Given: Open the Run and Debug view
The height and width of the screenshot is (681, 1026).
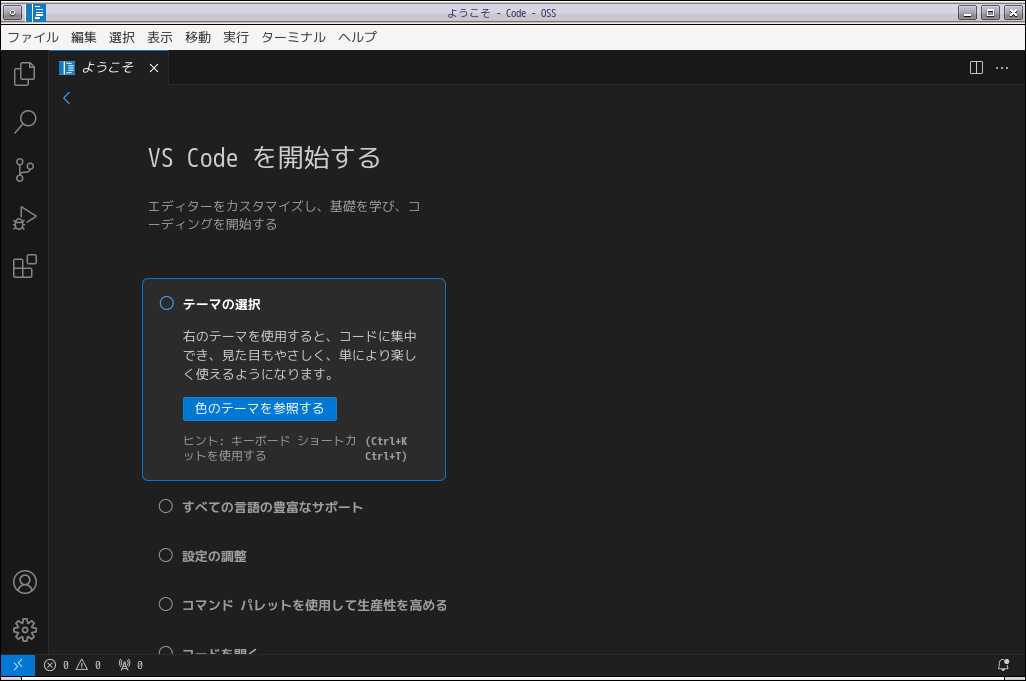Looking at the screenshot, I should click(24, 218).
